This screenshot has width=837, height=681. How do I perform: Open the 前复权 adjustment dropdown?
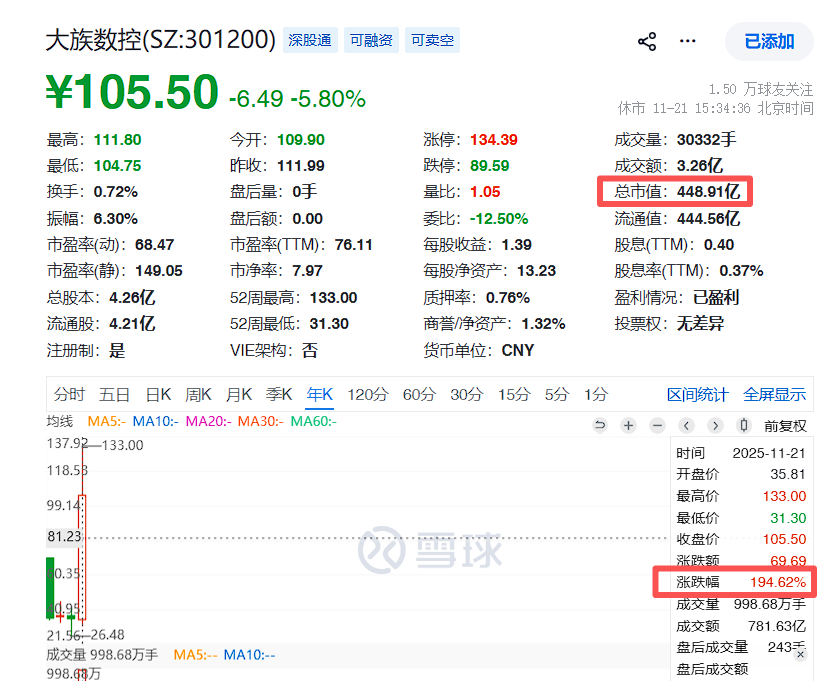pos(785,426)
